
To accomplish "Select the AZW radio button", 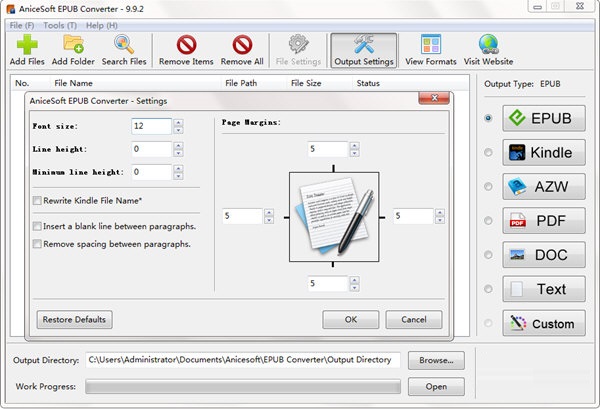I will pos(488,186).
